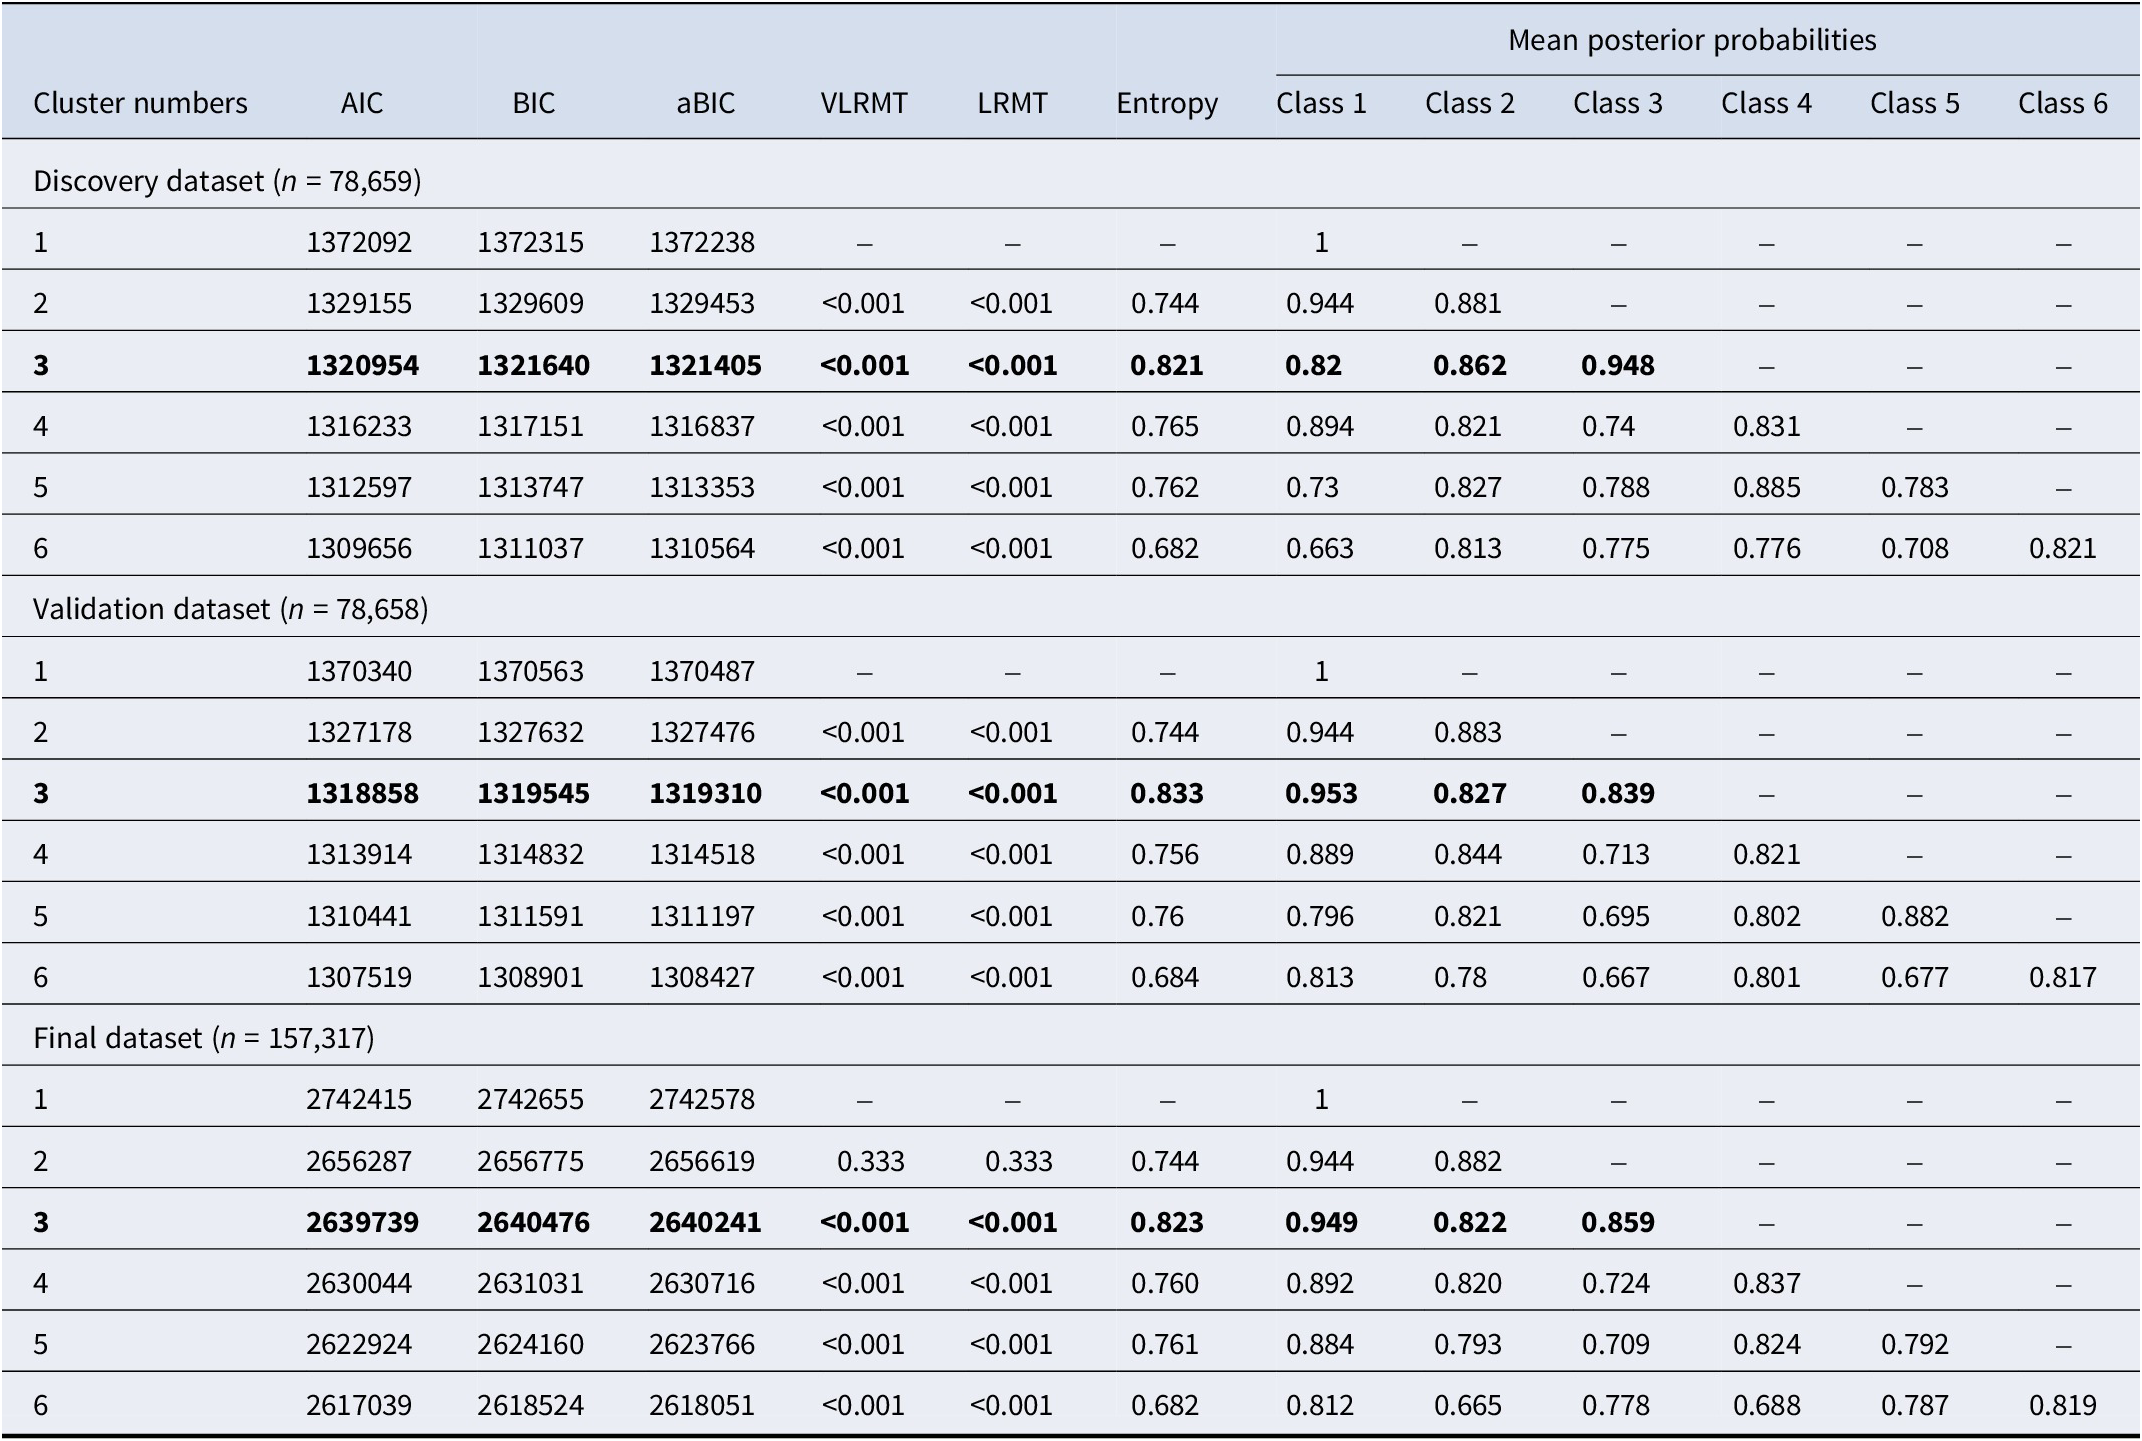Select AIC value 1372092
The width and height of the screenshot is (2142, 1441).
coord(359,242)
